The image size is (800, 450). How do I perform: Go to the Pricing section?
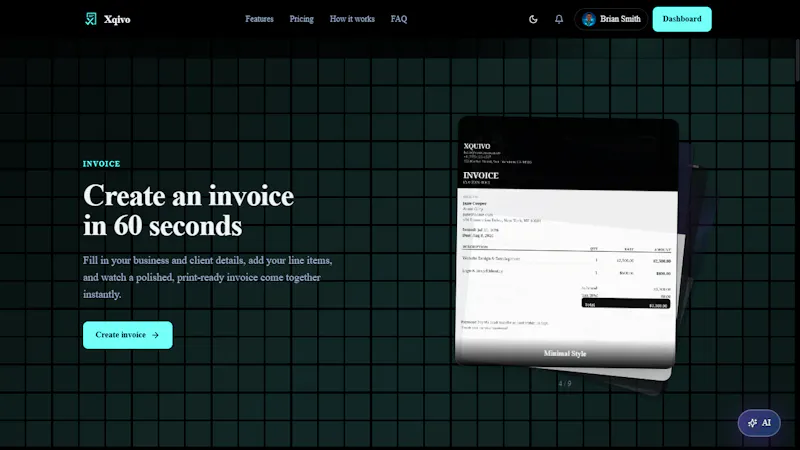click(x=302, y=19)
